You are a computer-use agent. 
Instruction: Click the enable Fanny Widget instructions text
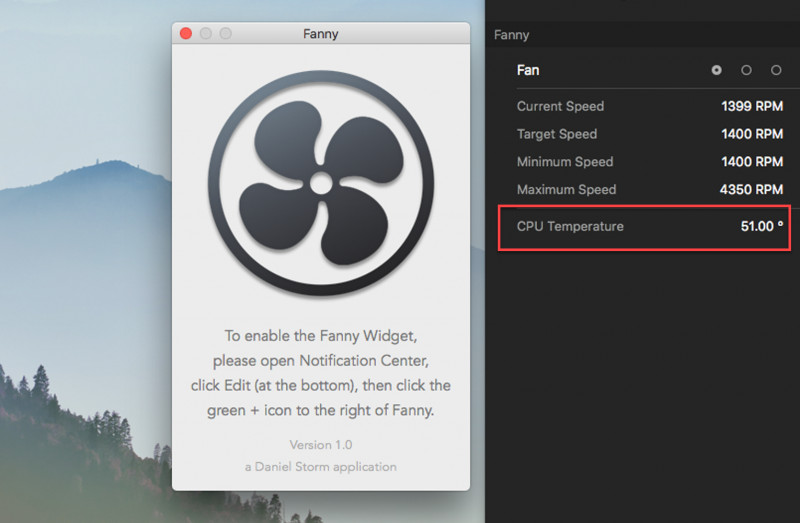[321, 372]
